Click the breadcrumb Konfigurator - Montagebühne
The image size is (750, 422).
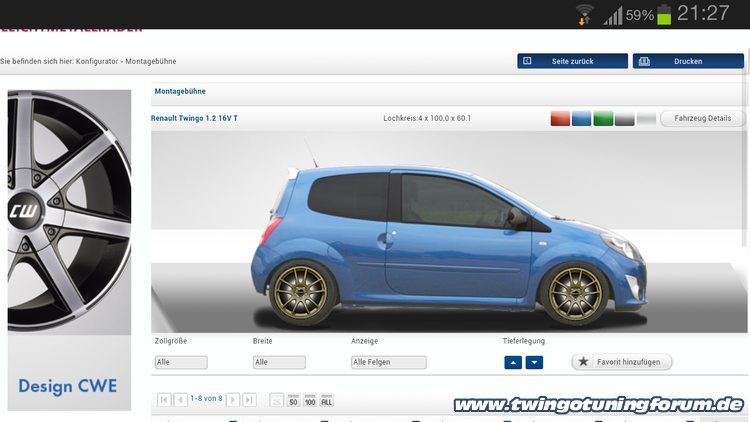[x=126, y=61]
